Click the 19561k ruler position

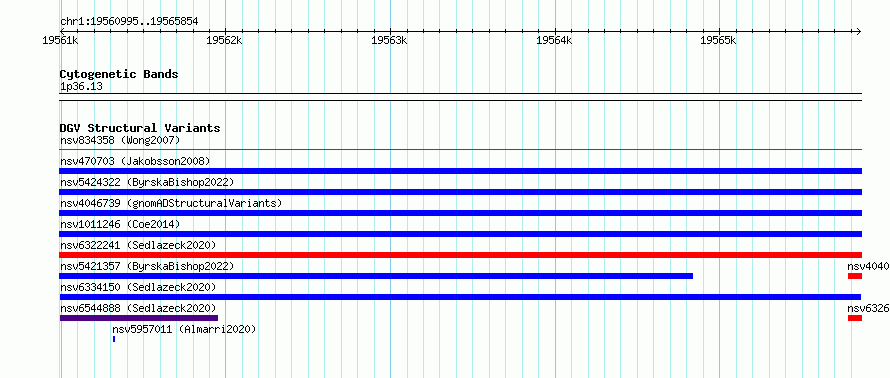tap(60, 40)
